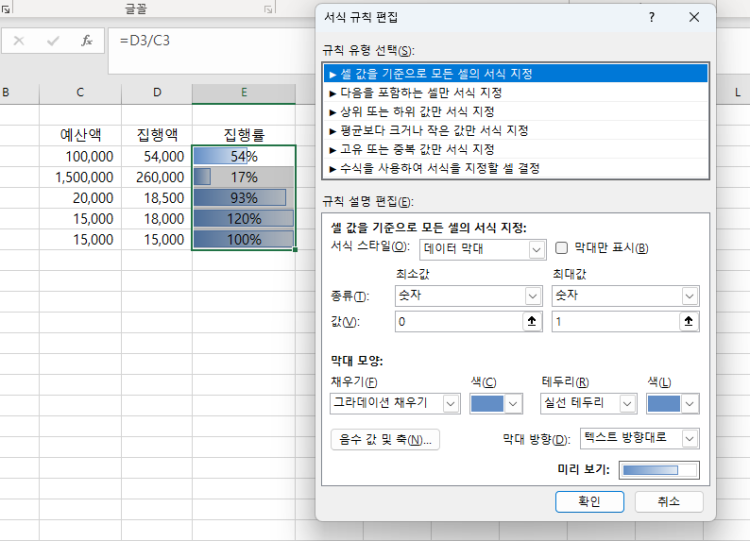Click the column E header

coord(243,93)
